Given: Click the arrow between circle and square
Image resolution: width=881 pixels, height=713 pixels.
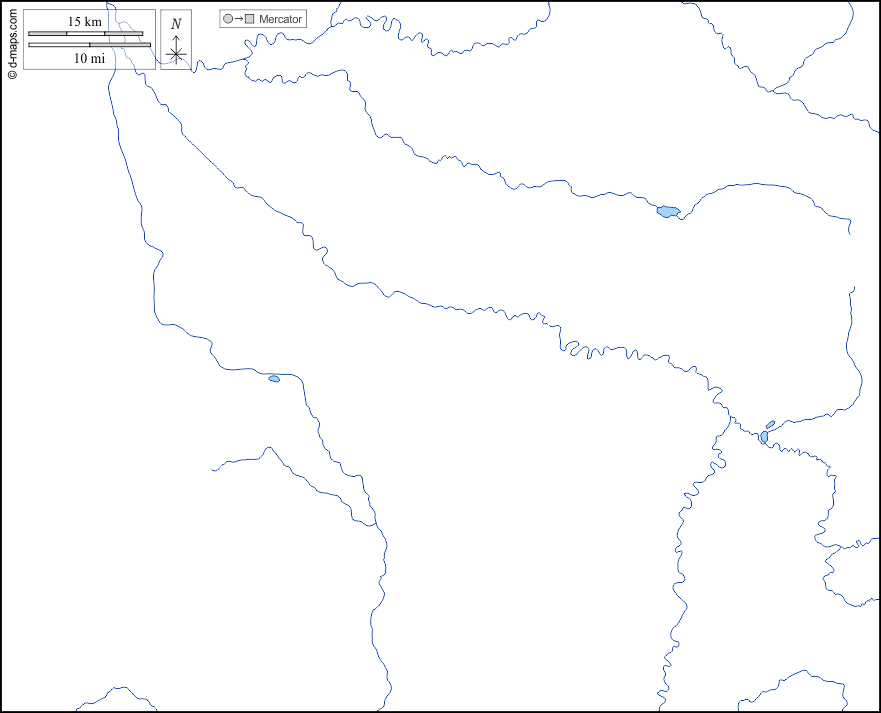Looking at the screenshot, I should click(x=239, y=19).
